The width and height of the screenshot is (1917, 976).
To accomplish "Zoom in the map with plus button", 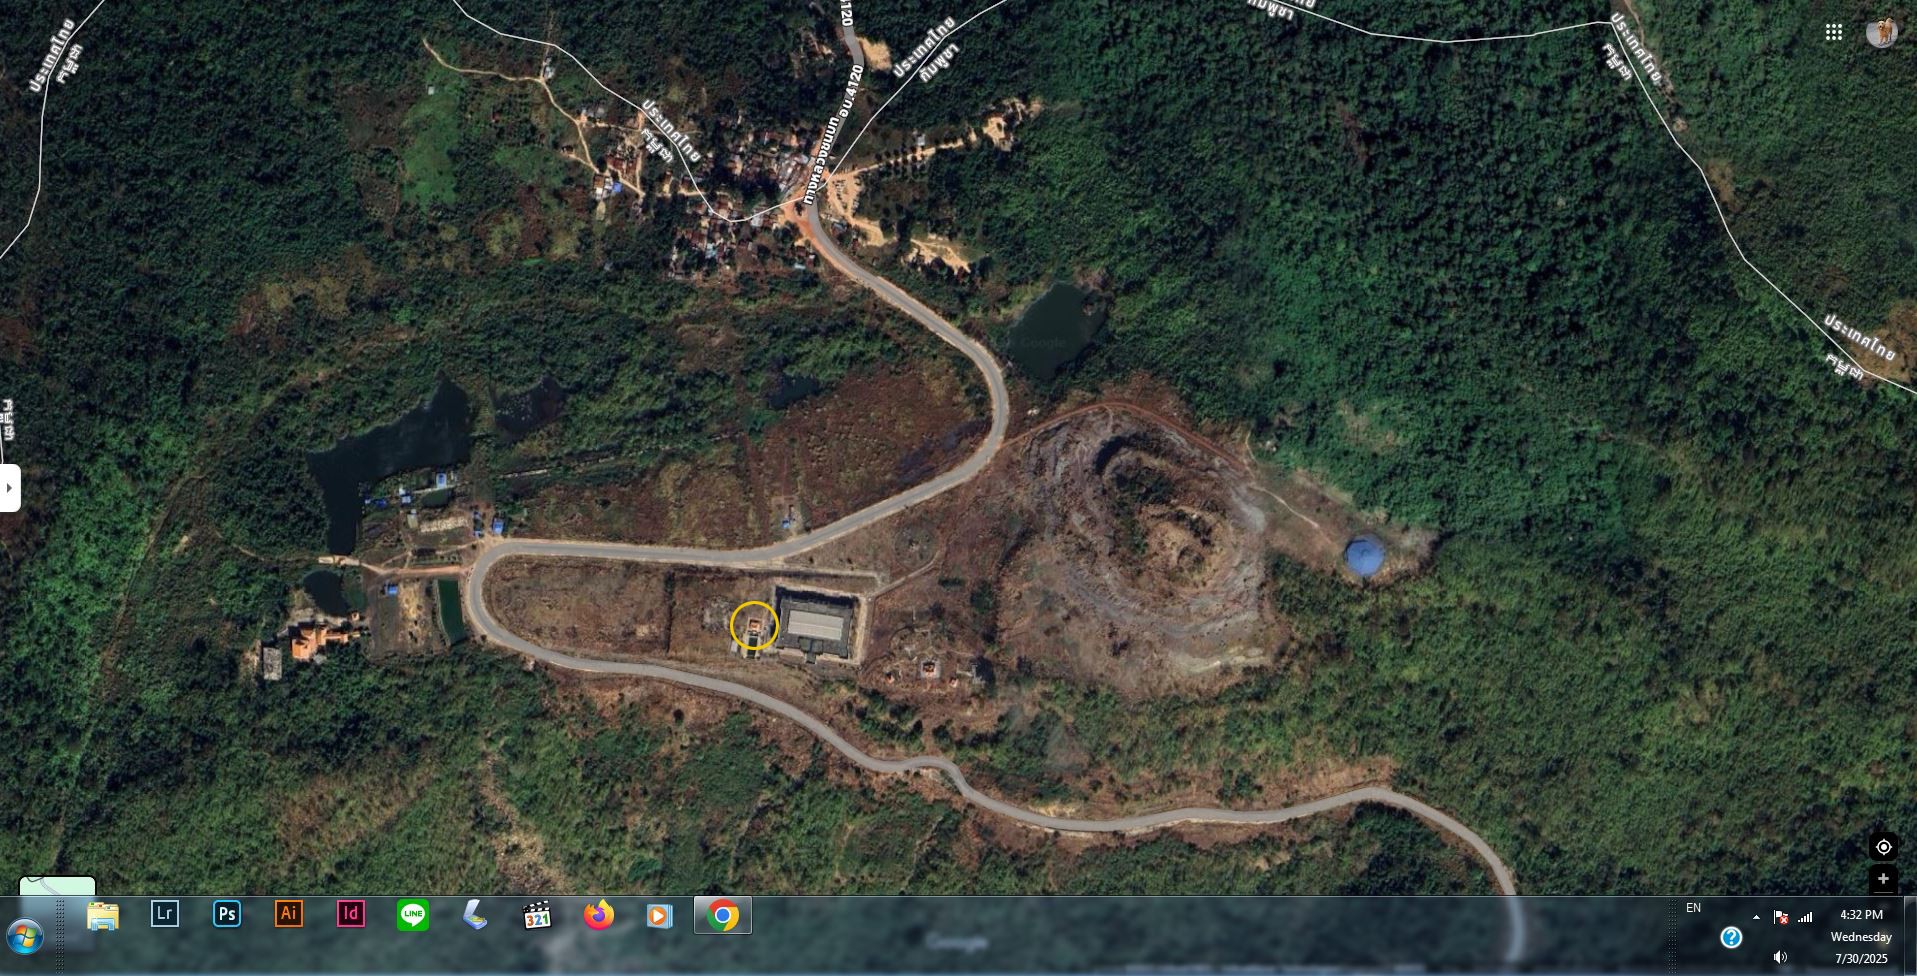I will coord(1883,879).
